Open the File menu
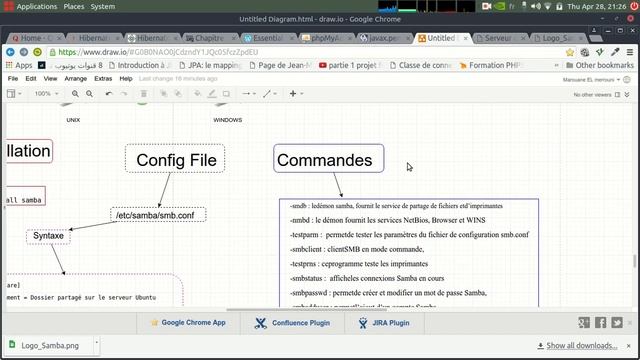This screenshot has width=640, height=360. point(13,78)
